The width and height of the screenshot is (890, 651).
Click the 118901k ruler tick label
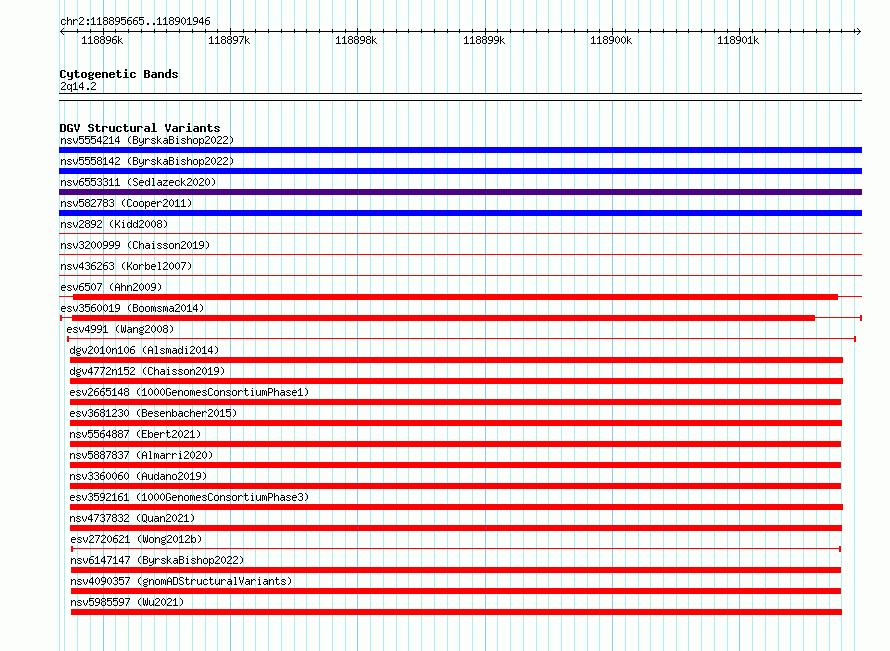coord(738,40)
